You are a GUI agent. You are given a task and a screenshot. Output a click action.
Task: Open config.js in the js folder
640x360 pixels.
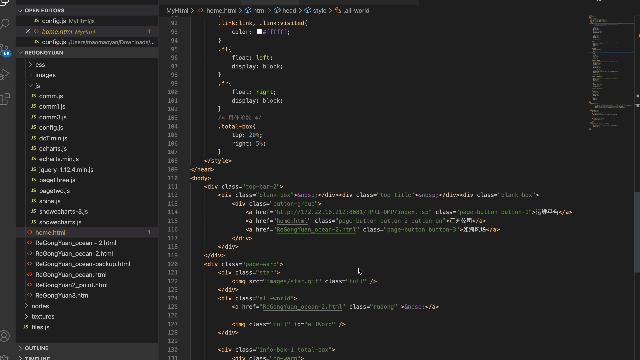point(51,128)
